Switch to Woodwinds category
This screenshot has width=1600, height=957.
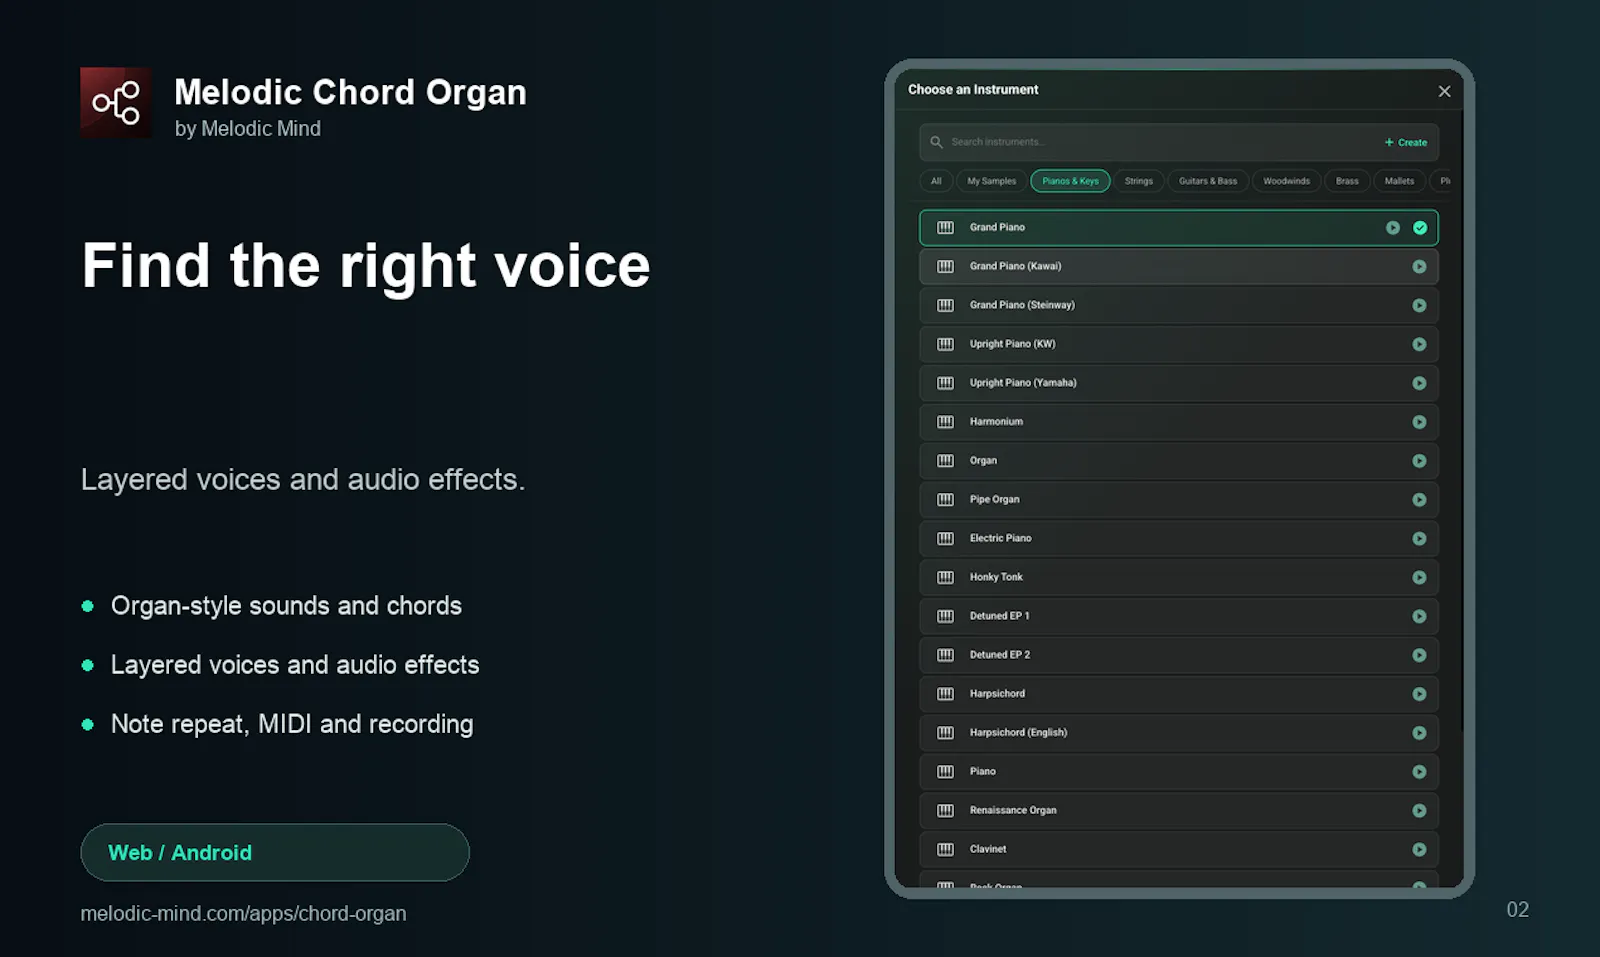tap(1286, 181)
